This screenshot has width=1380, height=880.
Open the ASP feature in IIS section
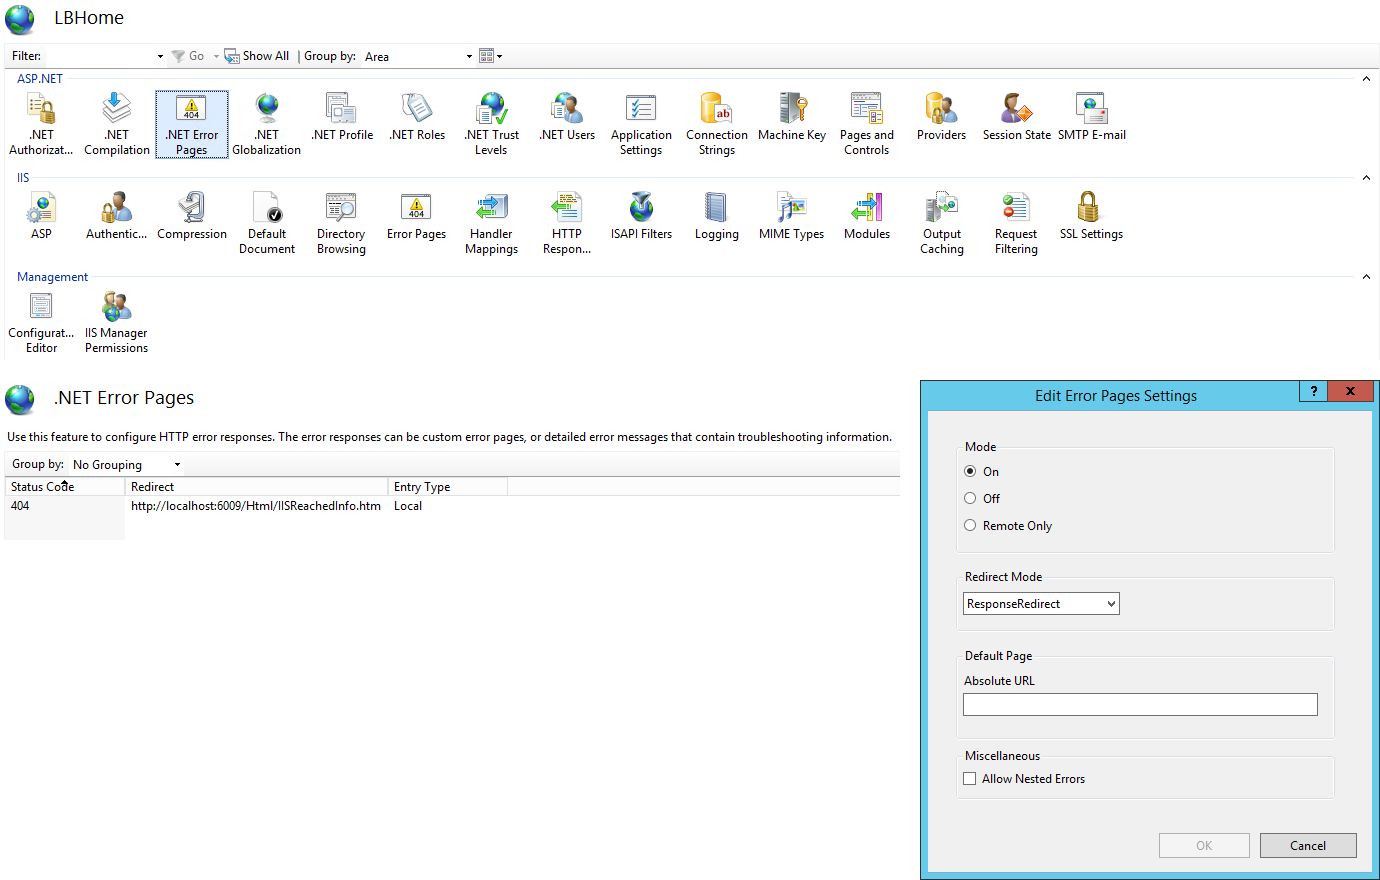point(41,217)
